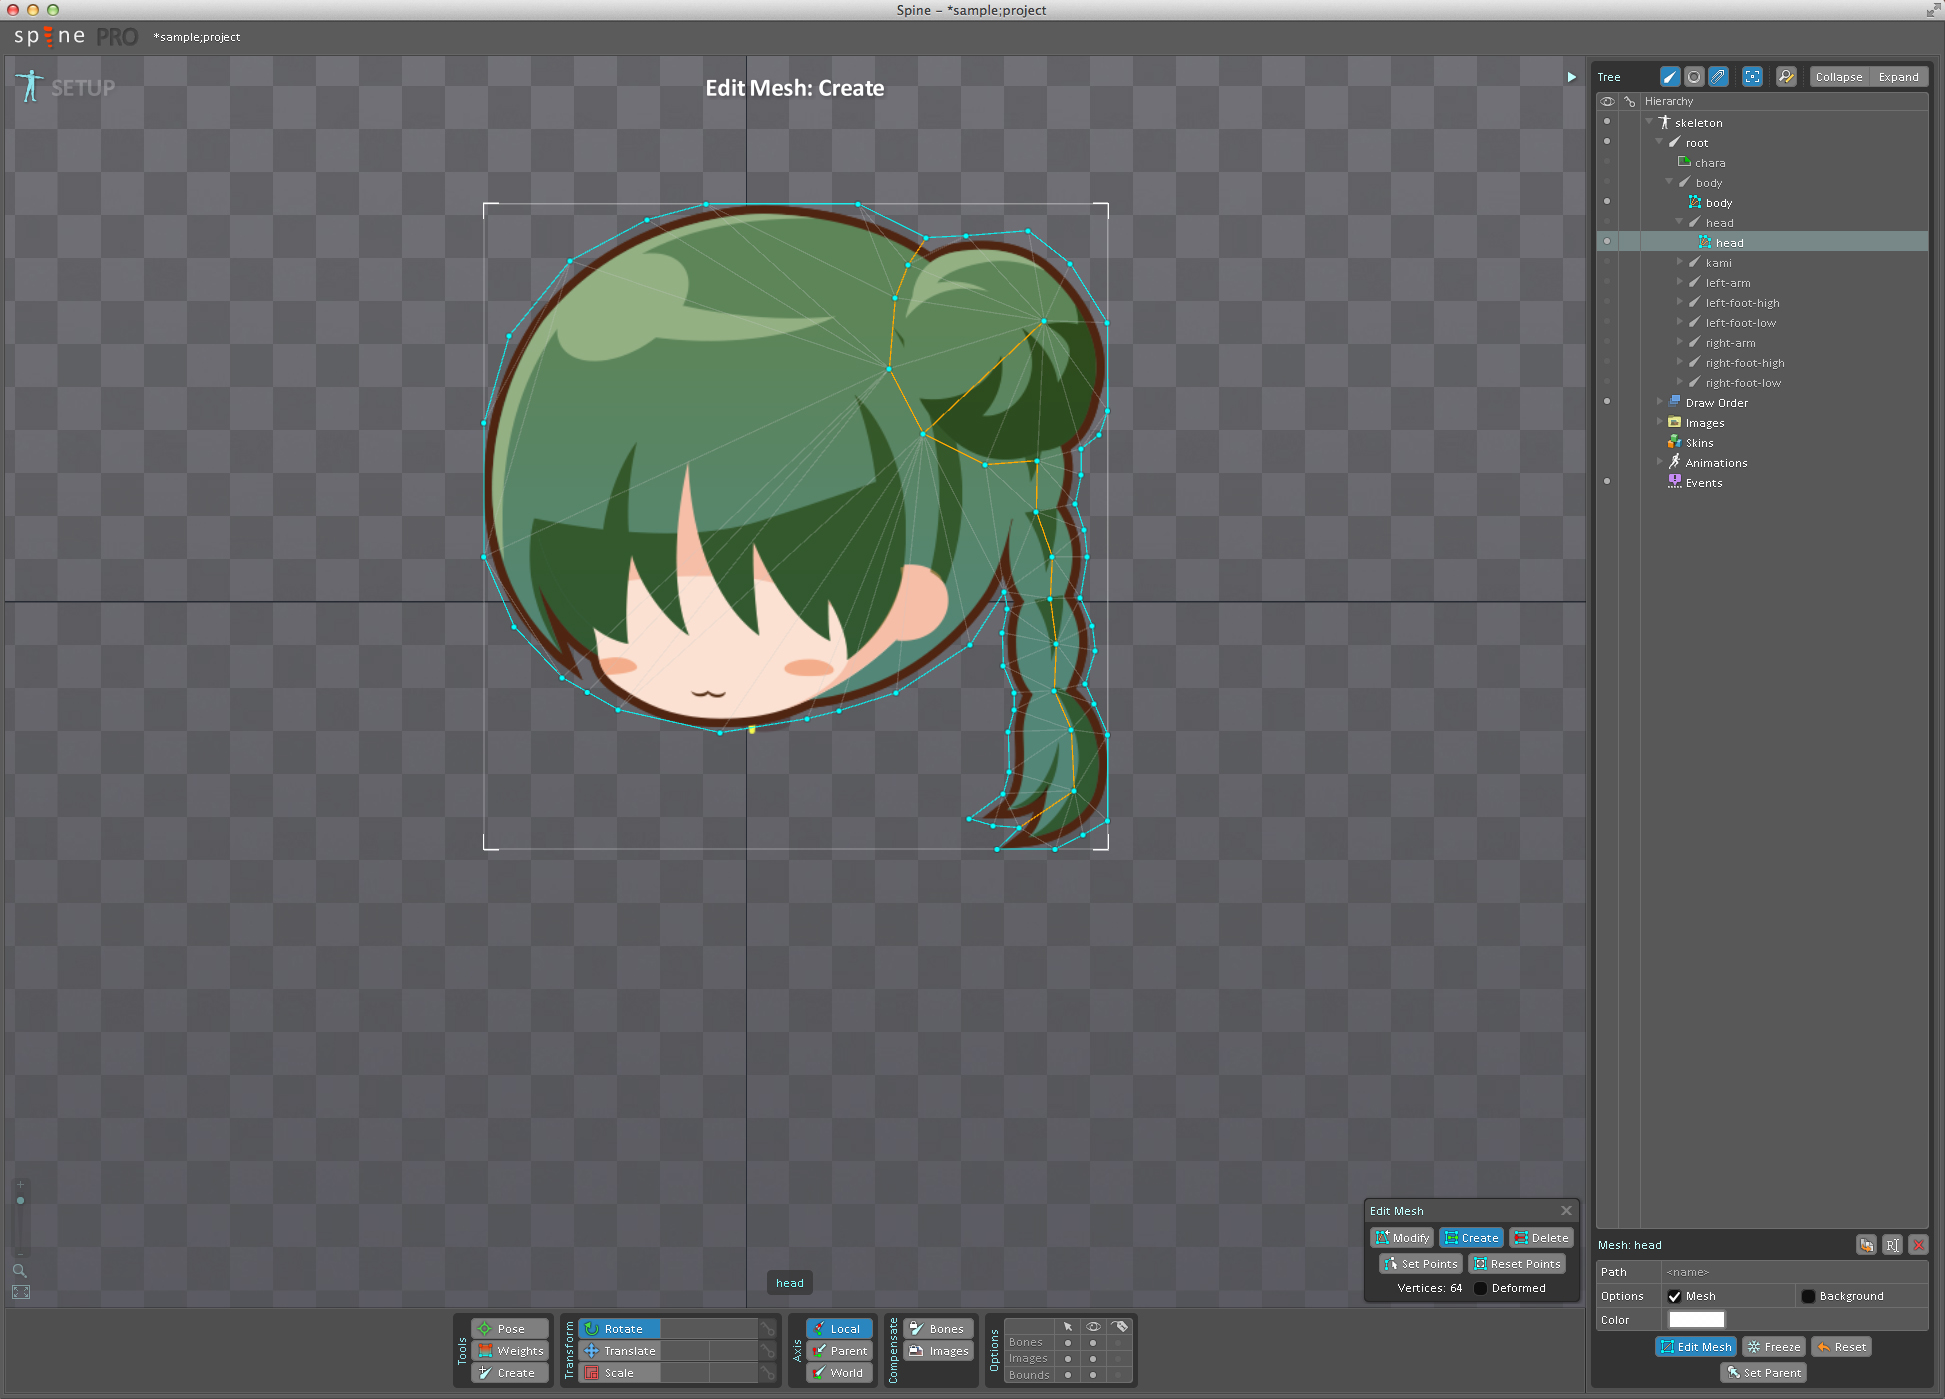
Task: Click the play arrow at viewport top right
Action: point(1571,77)
